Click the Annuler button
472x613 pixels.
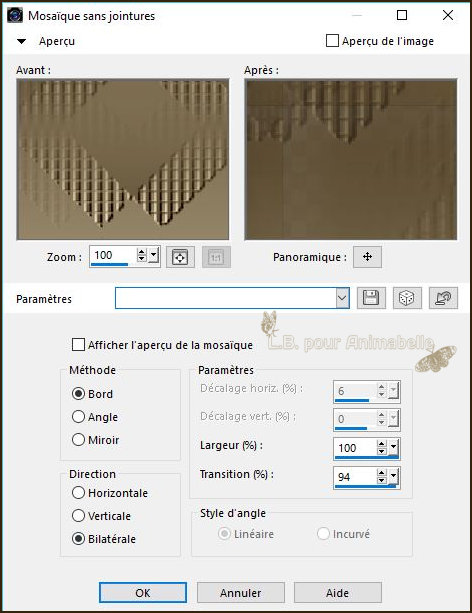[240, 593]
